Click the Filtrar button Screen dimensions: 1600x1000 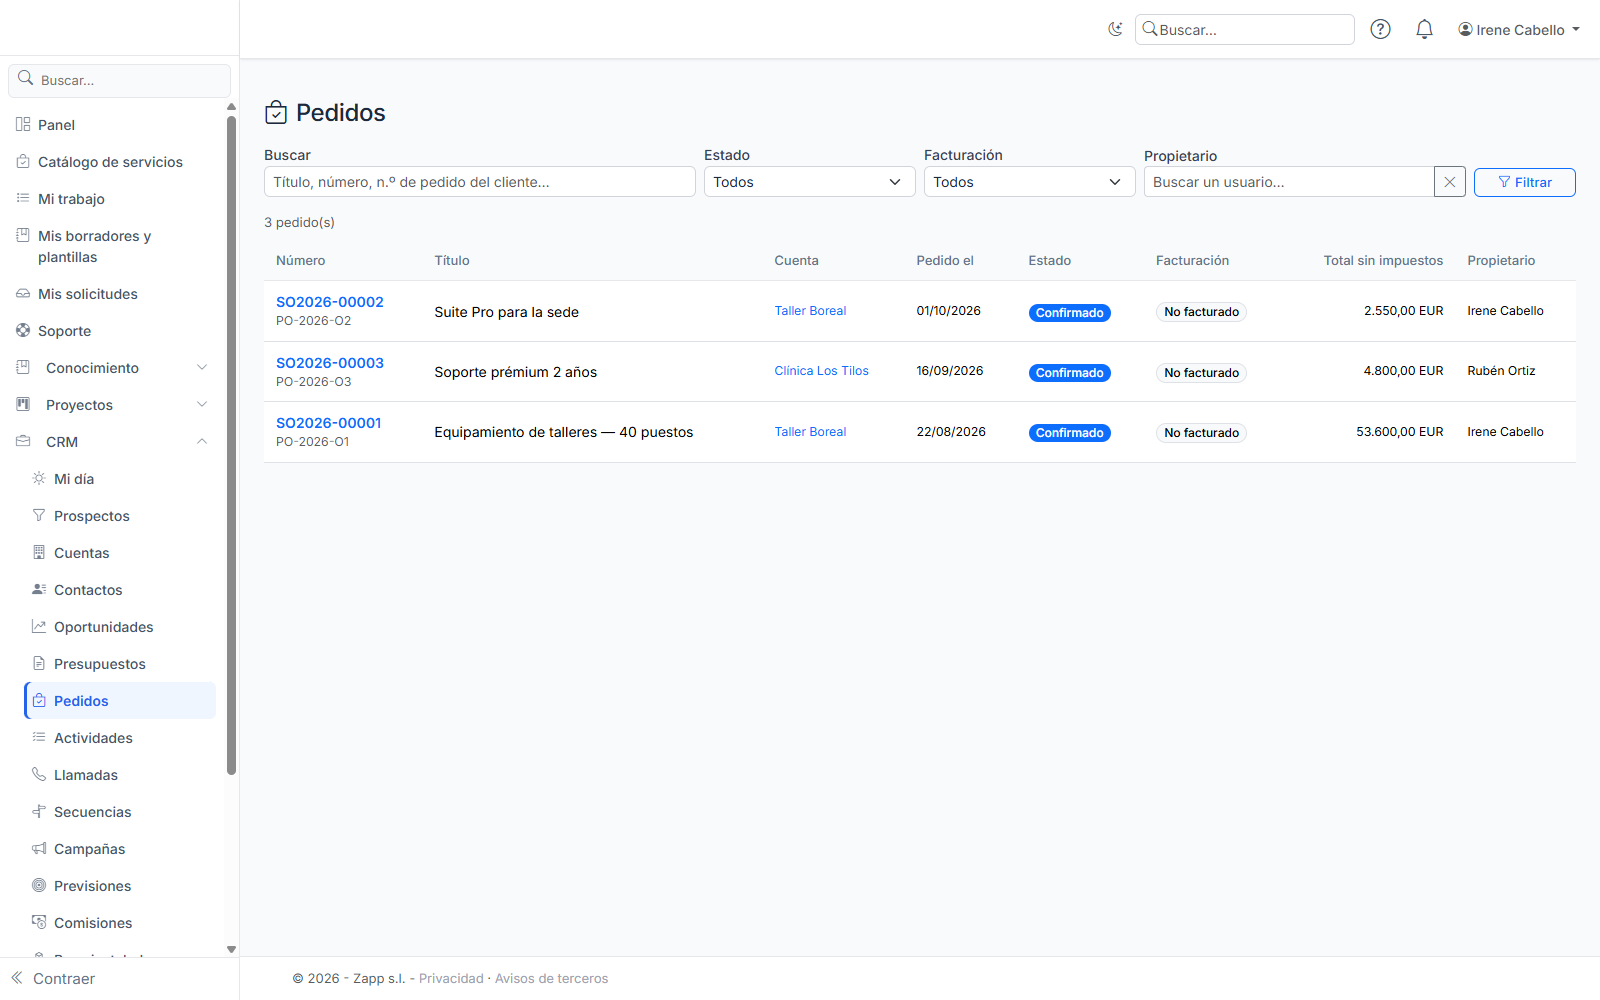pos(1525,182)
